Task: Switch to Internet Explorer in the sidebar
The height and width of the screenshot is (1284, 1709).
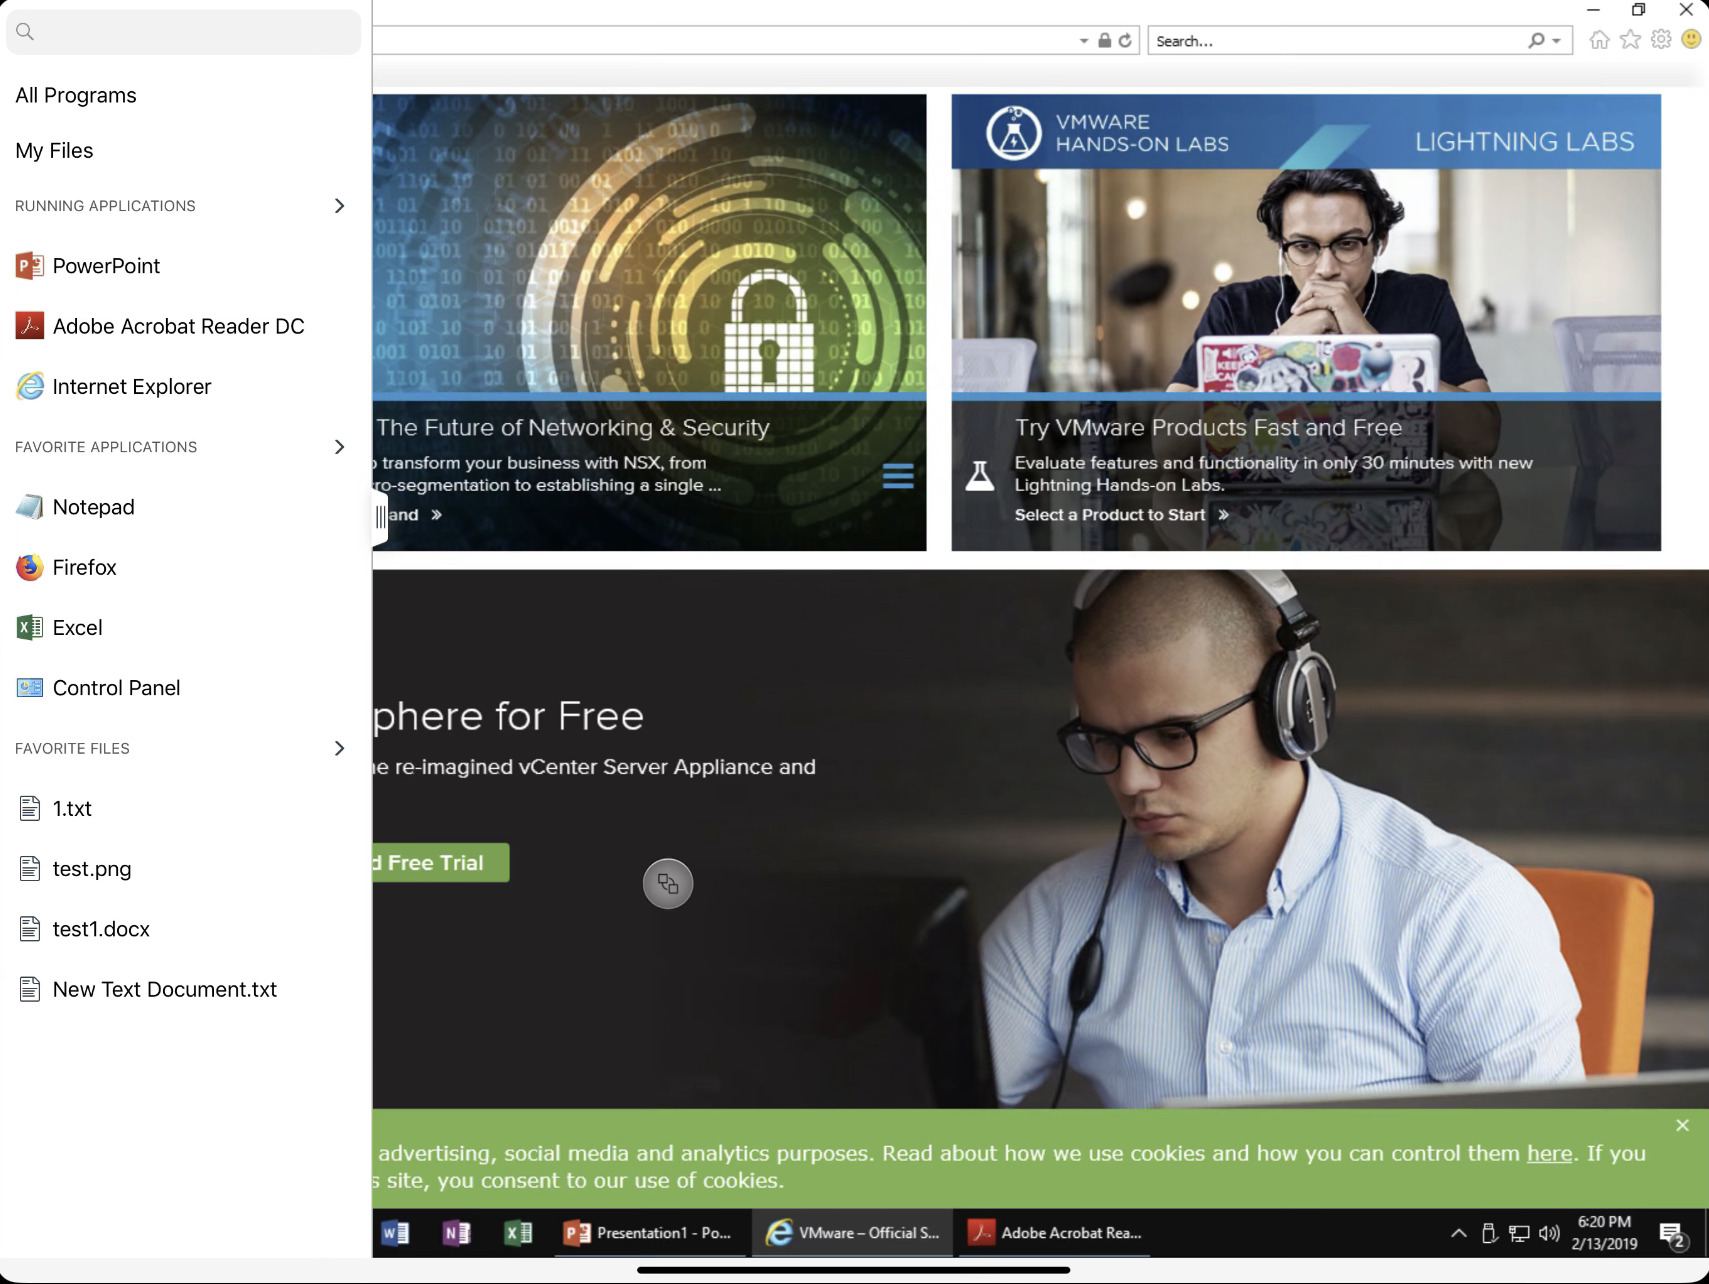Action: point(114,386)
